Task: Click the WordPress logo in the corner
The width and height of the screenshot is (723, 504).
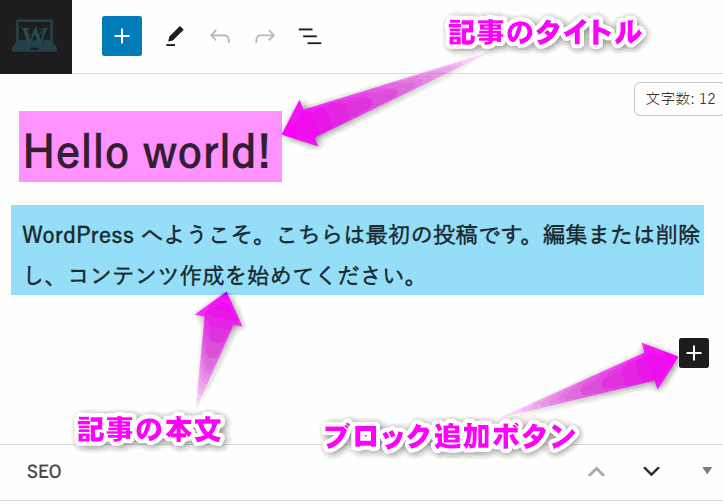Action: click(x=36, y=36)
